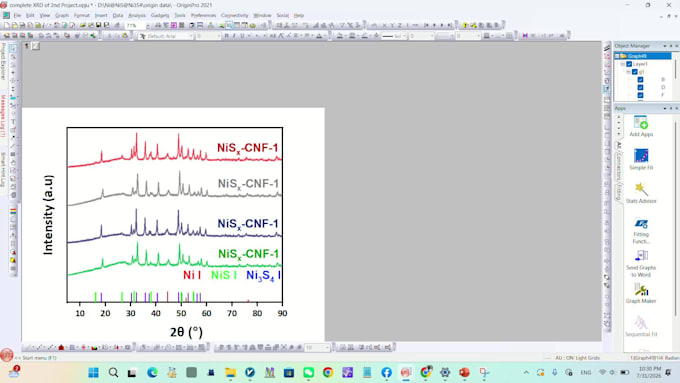The width and height of the screenshot is (680, 383).
Task: Click the New Project toolbar icon
Action: 7,26
